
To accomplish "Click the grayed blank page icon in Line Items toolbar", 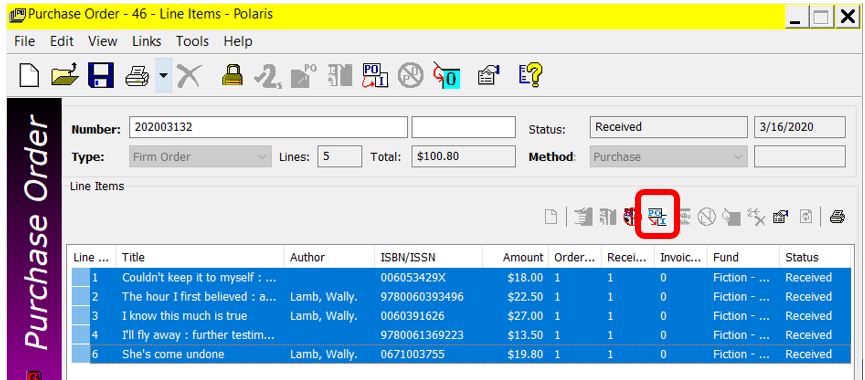I will pyautogui.click(x=551, y=217).
